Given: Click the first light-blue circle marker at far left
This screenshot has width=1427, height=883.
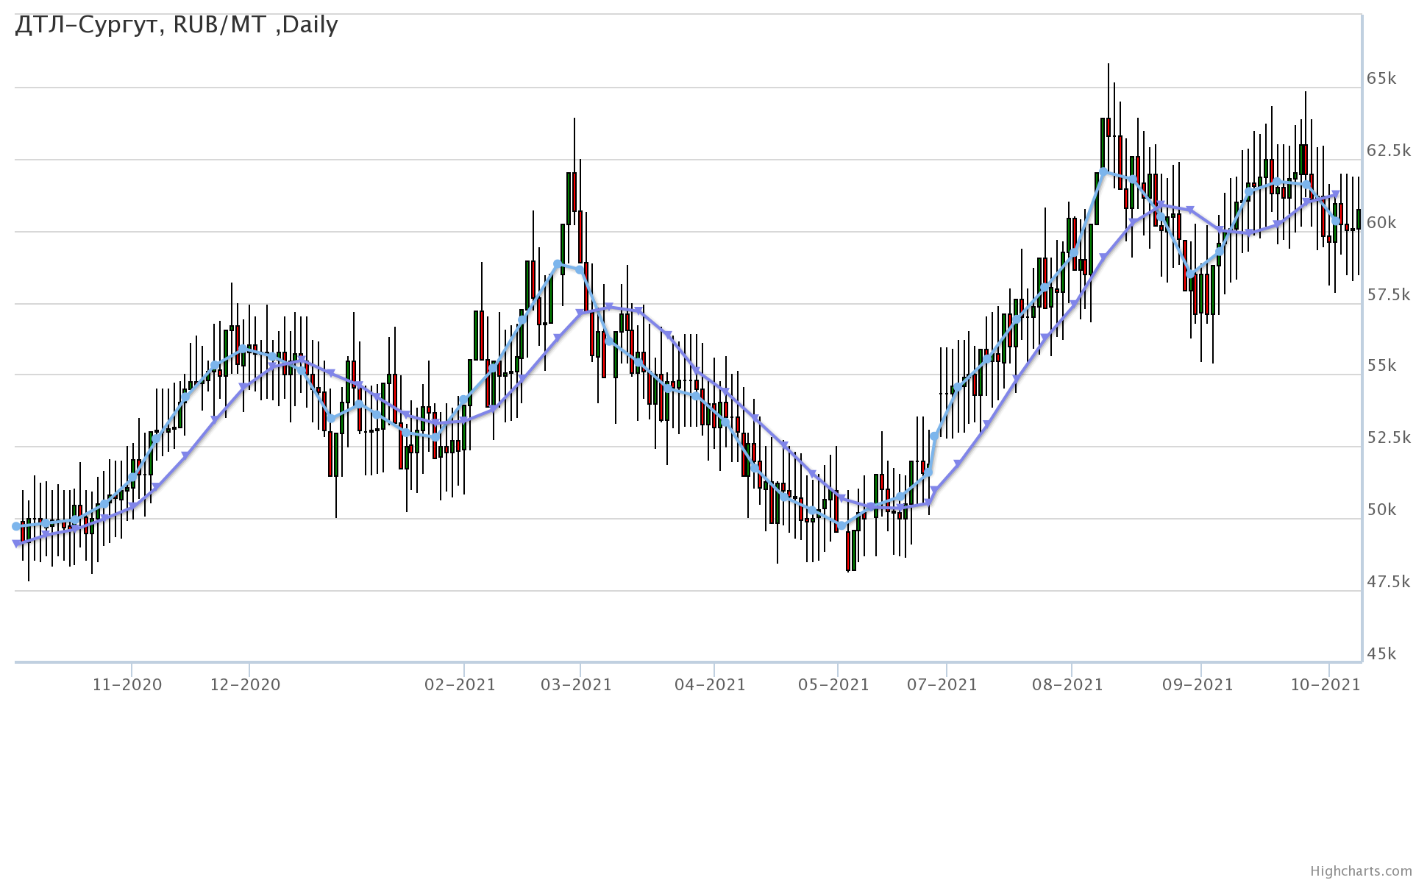Looking at the screenshot, I should click(16, 526).
